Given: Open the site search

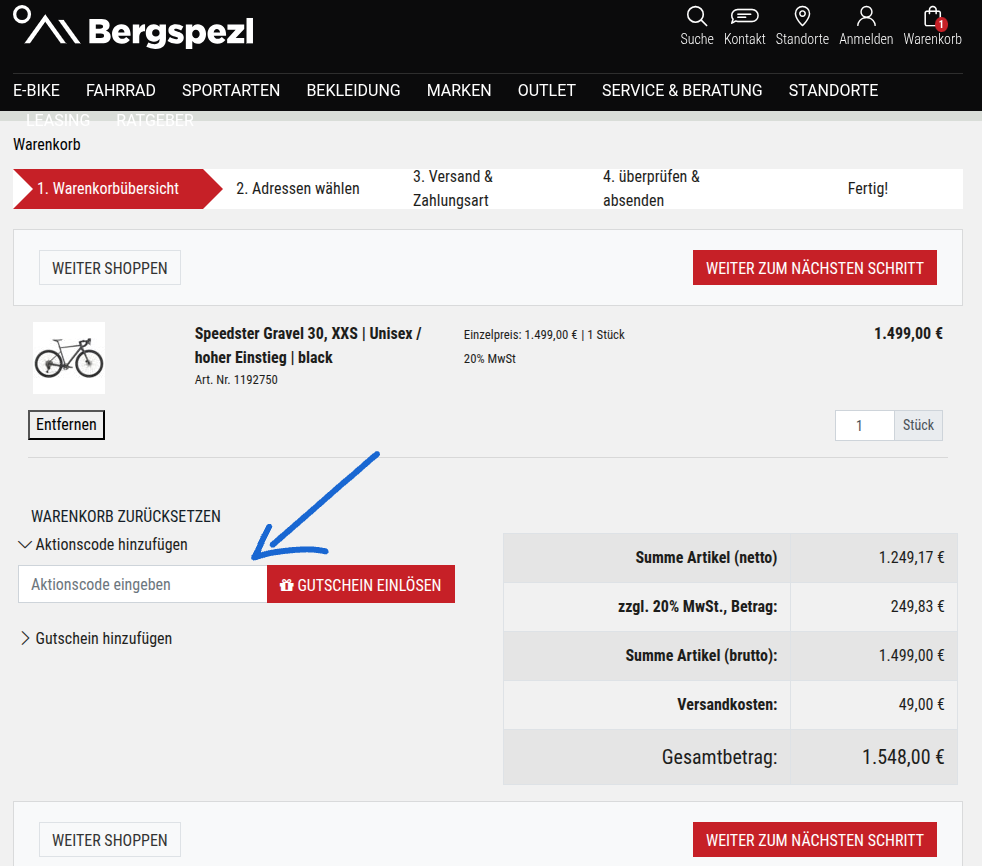Looking at the screenshot, I should coord(696,18).
